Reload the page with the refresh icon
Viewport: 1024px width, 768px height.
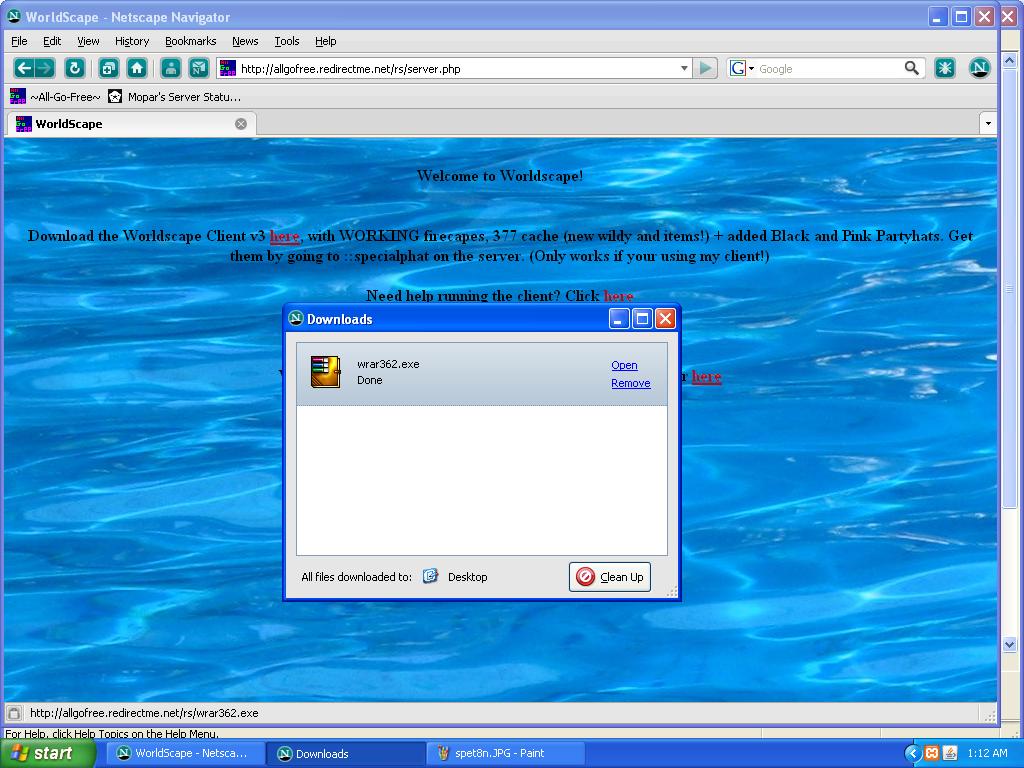pyautogui.click(x=74, y=68)
